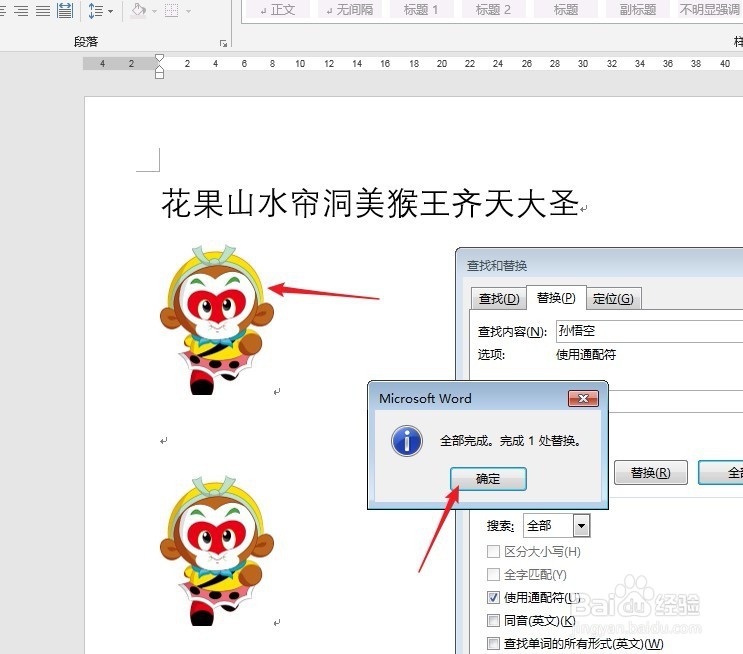Apply the 标题 1 style
The width and height of the screenshot is (743, 654).
coord(421,9)
